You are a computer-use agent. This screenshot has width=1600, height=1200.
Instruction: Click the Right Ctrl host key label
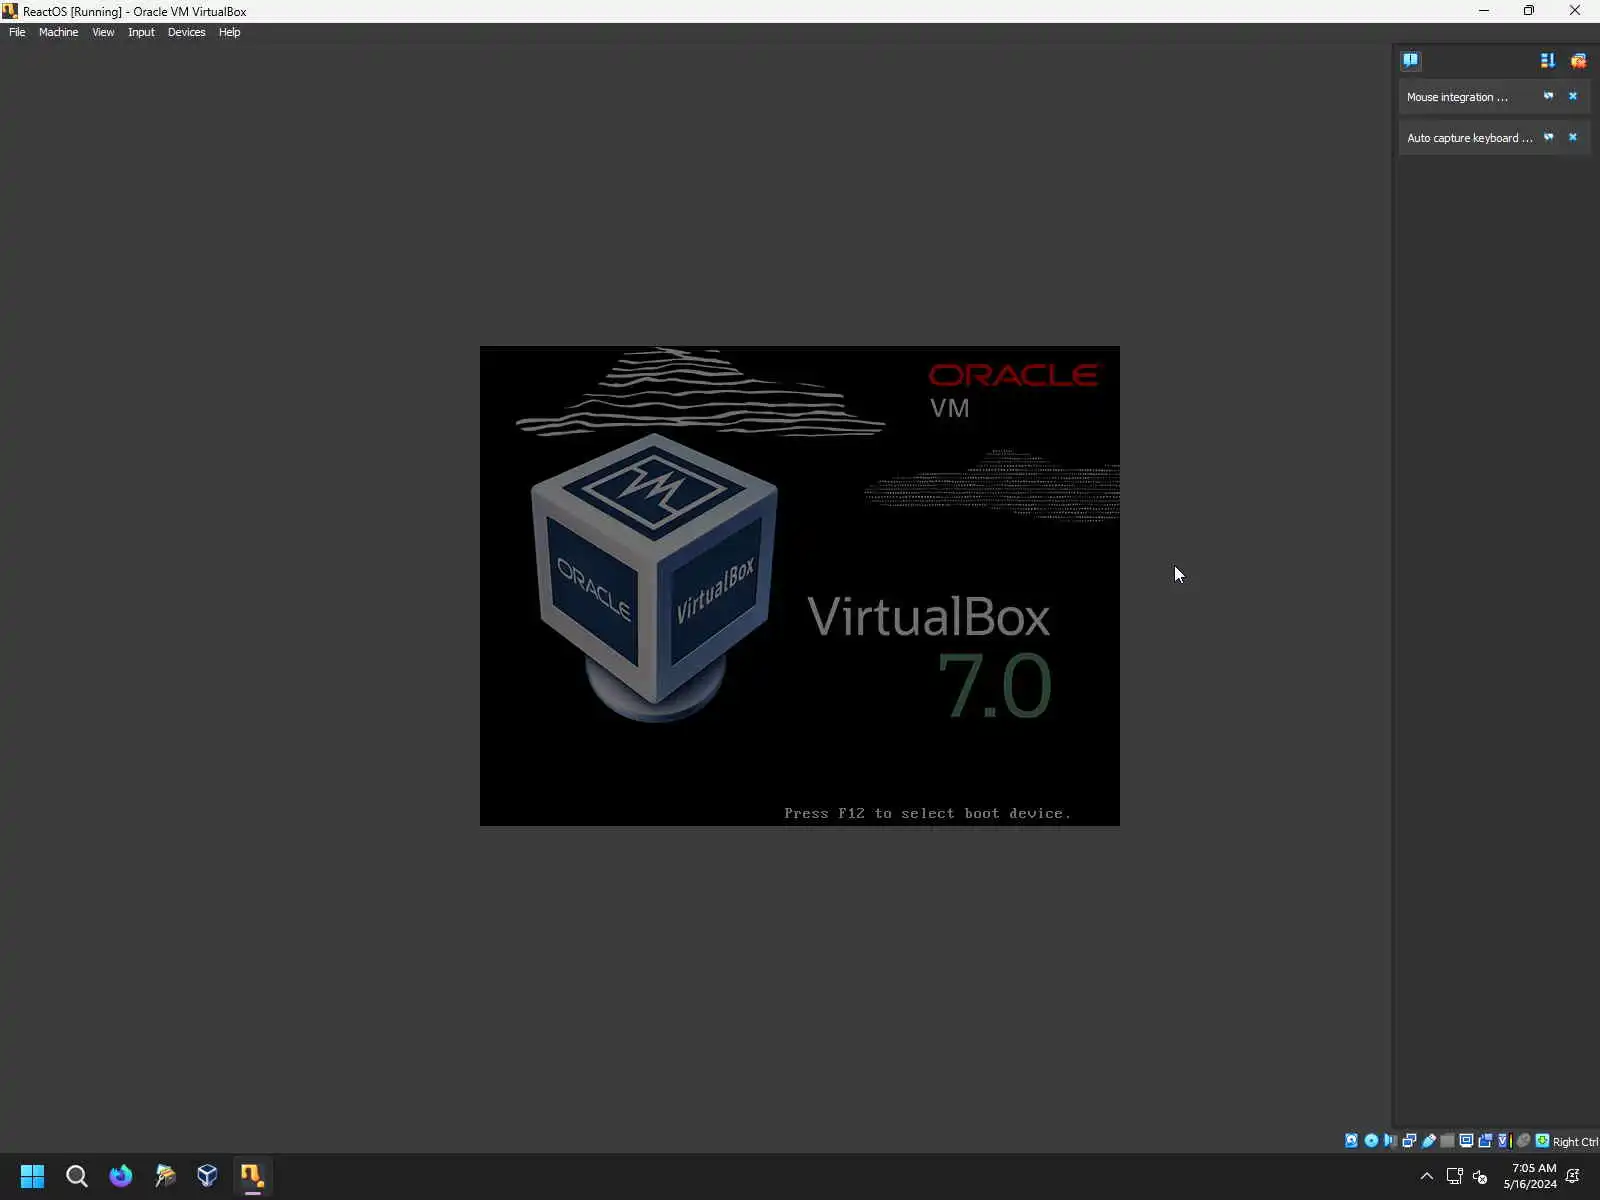(x=1575, y=1142)
